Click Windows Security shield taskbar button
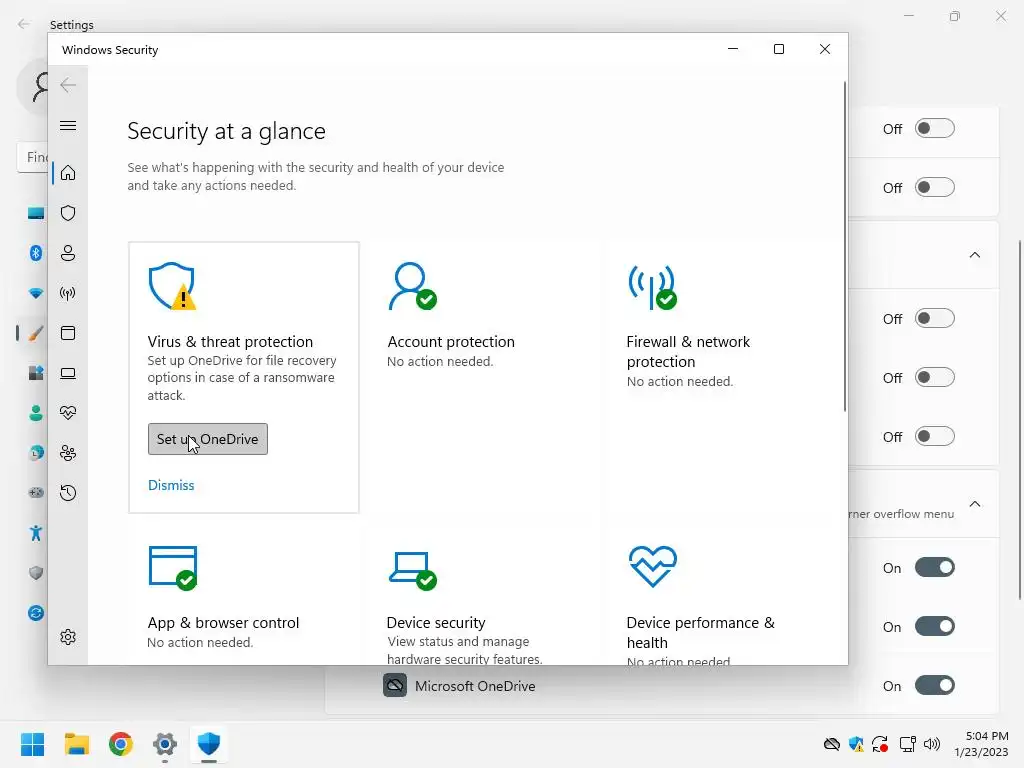The width and height of the screenshot is (1024, 768). pyautogui.click(x=209, y=744)
